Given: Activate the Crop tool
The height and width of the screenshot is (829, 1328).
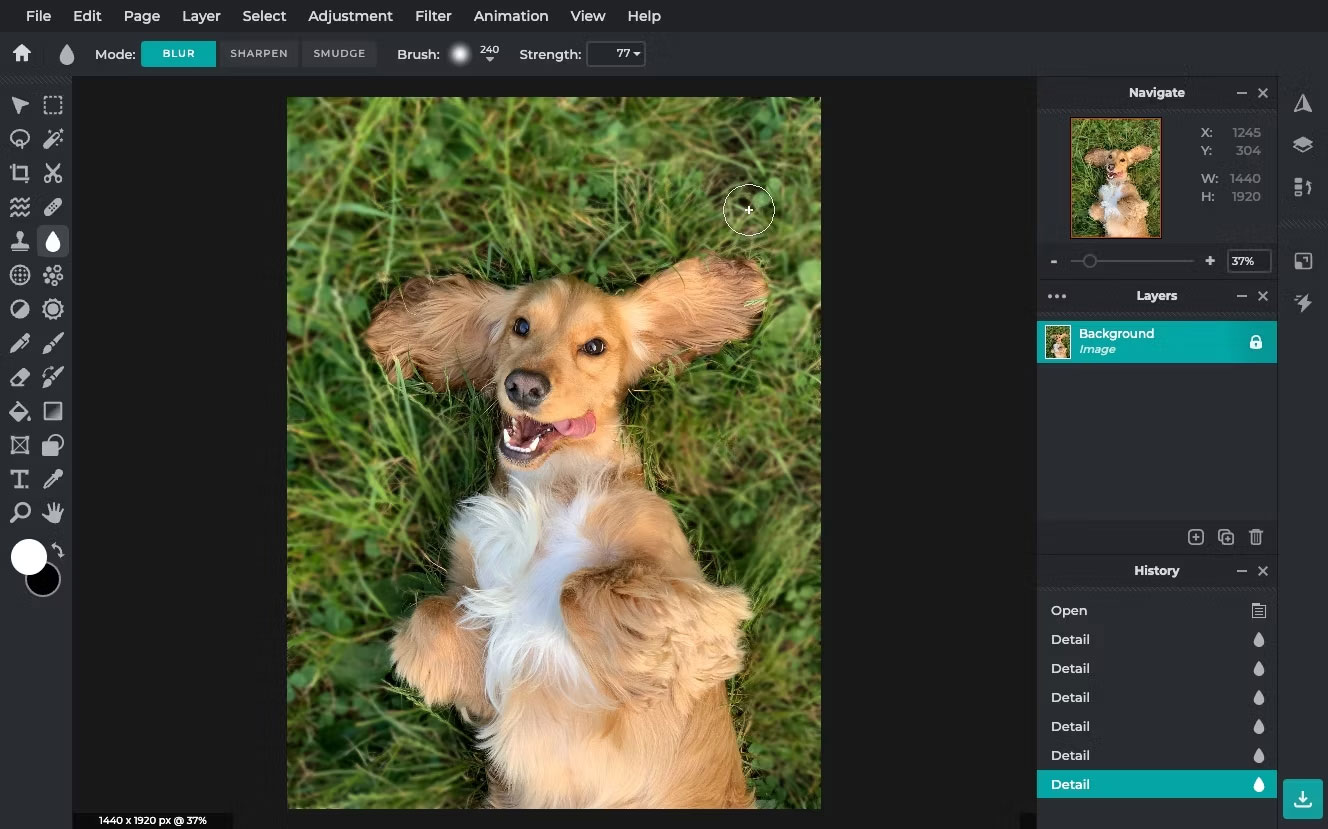Looking at the screenshot, I should click(19, 173).
